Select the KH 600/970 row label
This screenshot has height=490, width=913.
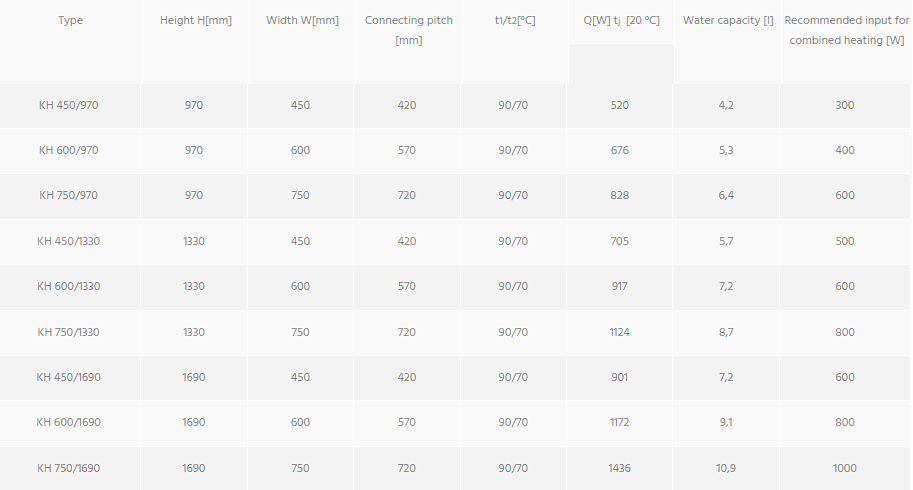pos(69,150)
